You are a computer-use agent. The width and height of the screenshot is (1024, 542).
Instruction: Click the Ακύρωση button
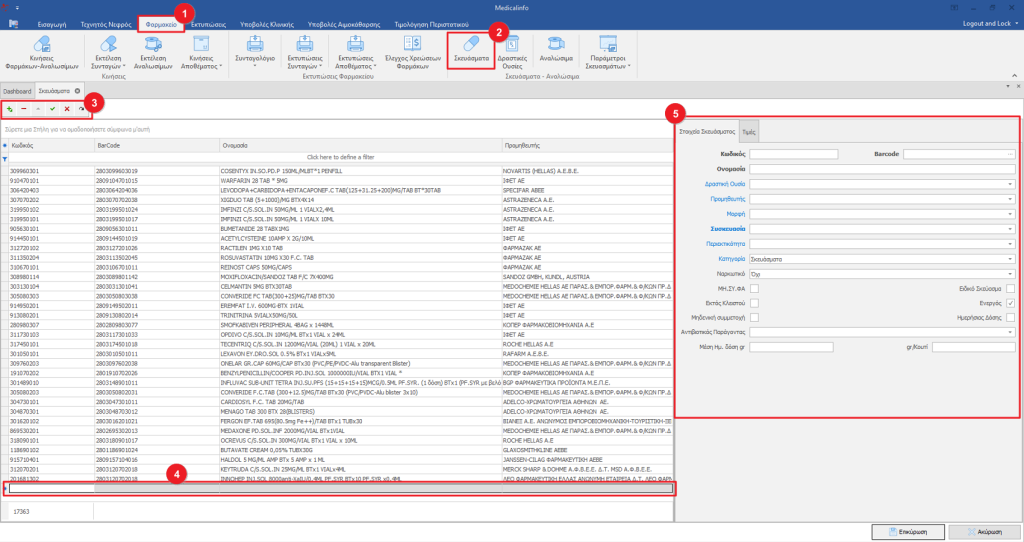coord(983,531)
